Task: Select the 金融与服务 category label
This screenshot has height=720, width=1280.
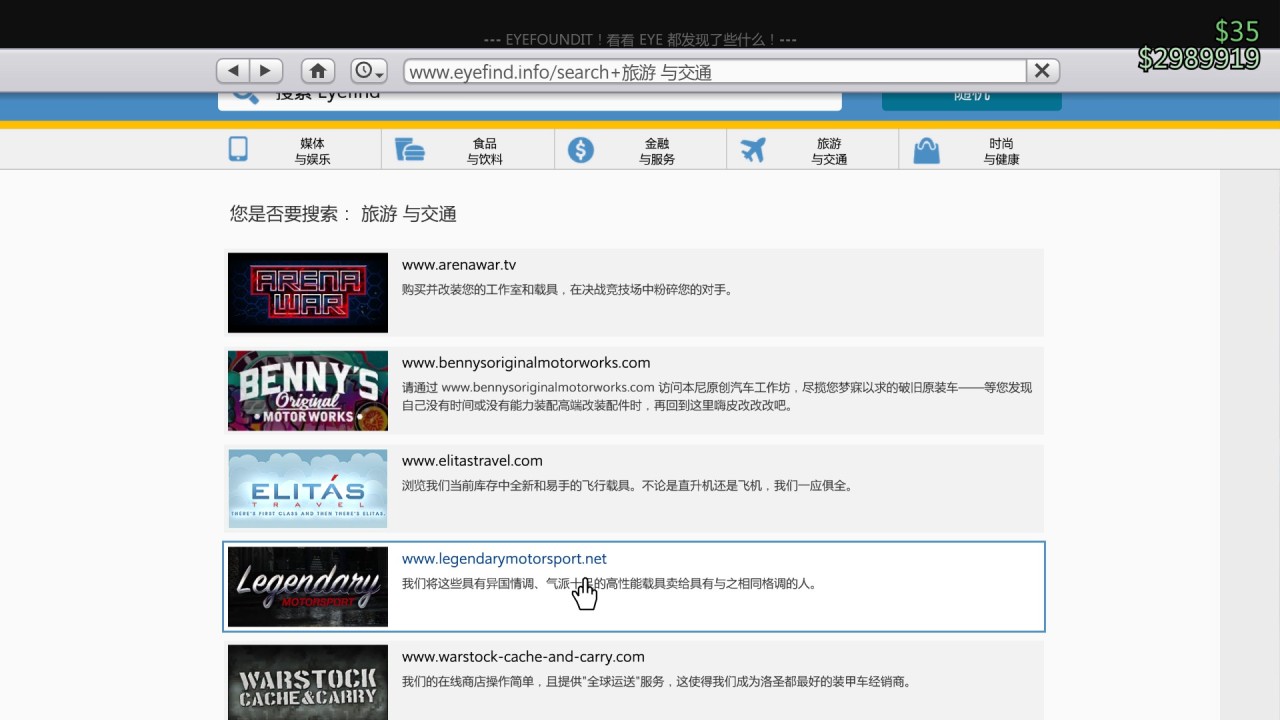Action: [x=657, y=151]
